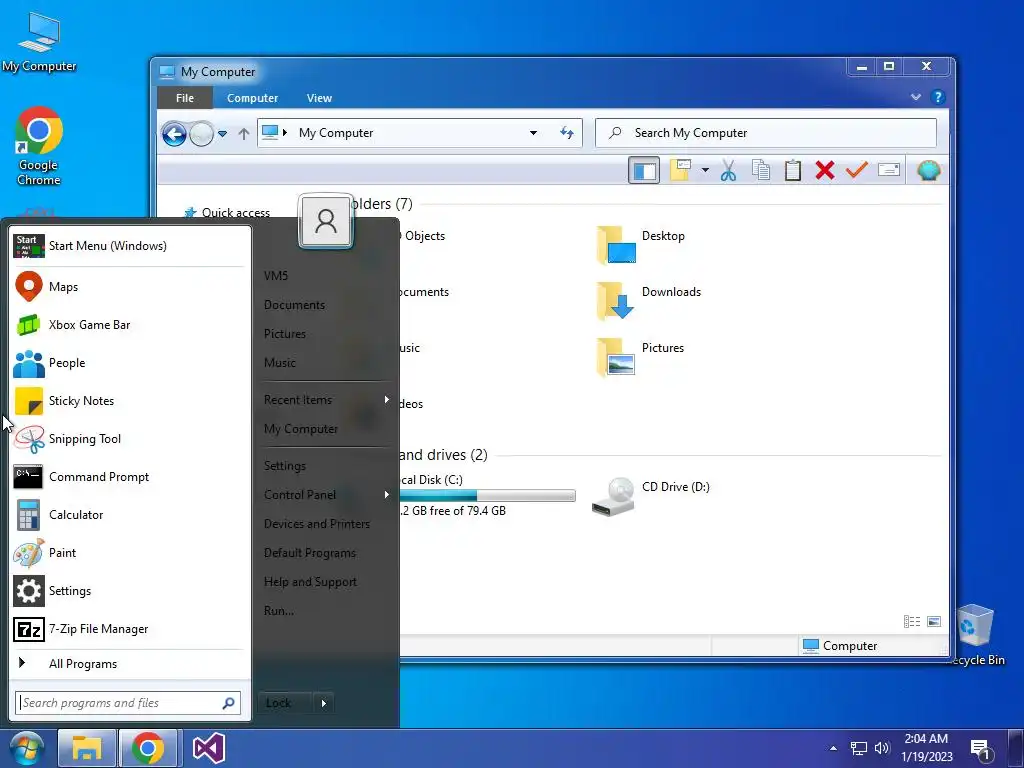This screenshot has height=768, width=1024.
Task: Switch to details view icon
Action: pyautogui.click(x=912, y=621)
